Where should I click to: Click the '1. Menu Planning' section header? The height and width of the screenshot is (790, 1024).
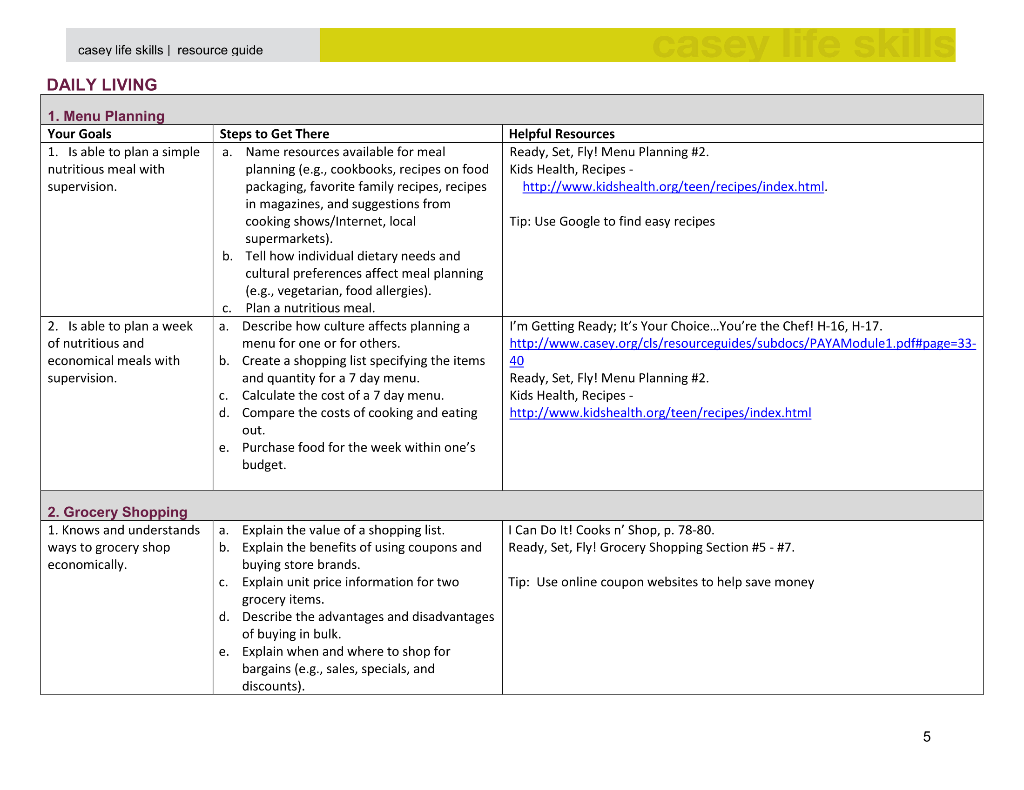[106, 116]
